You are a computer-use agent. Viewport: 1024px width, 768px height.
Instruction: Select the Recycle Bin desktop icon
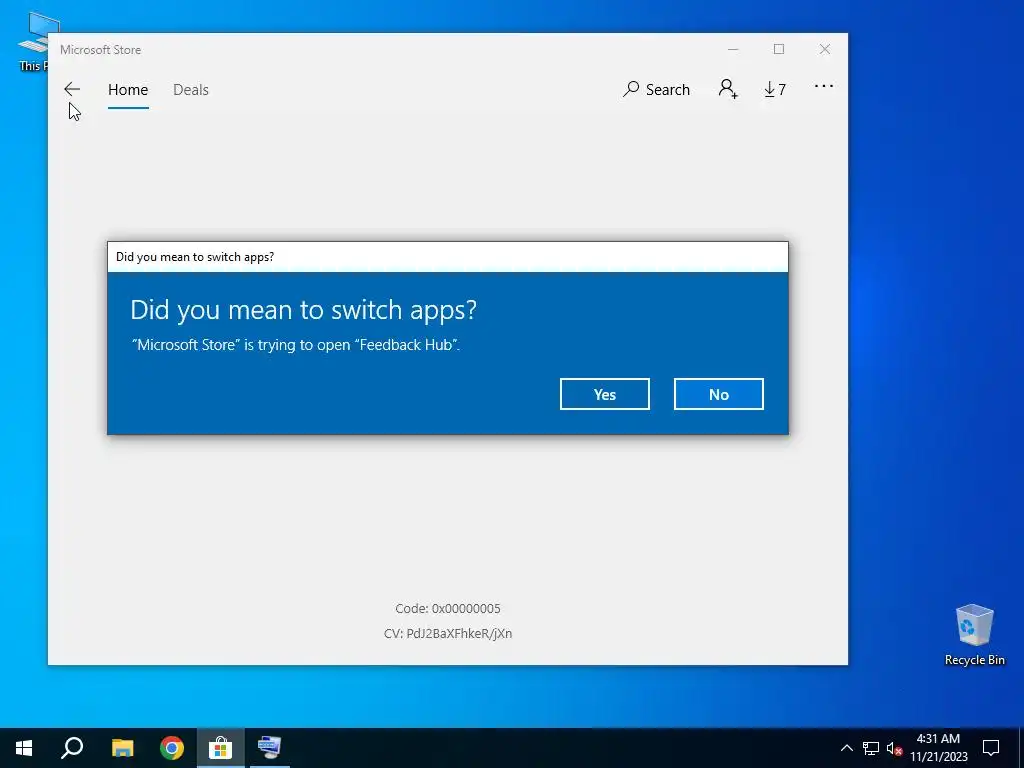974,635
